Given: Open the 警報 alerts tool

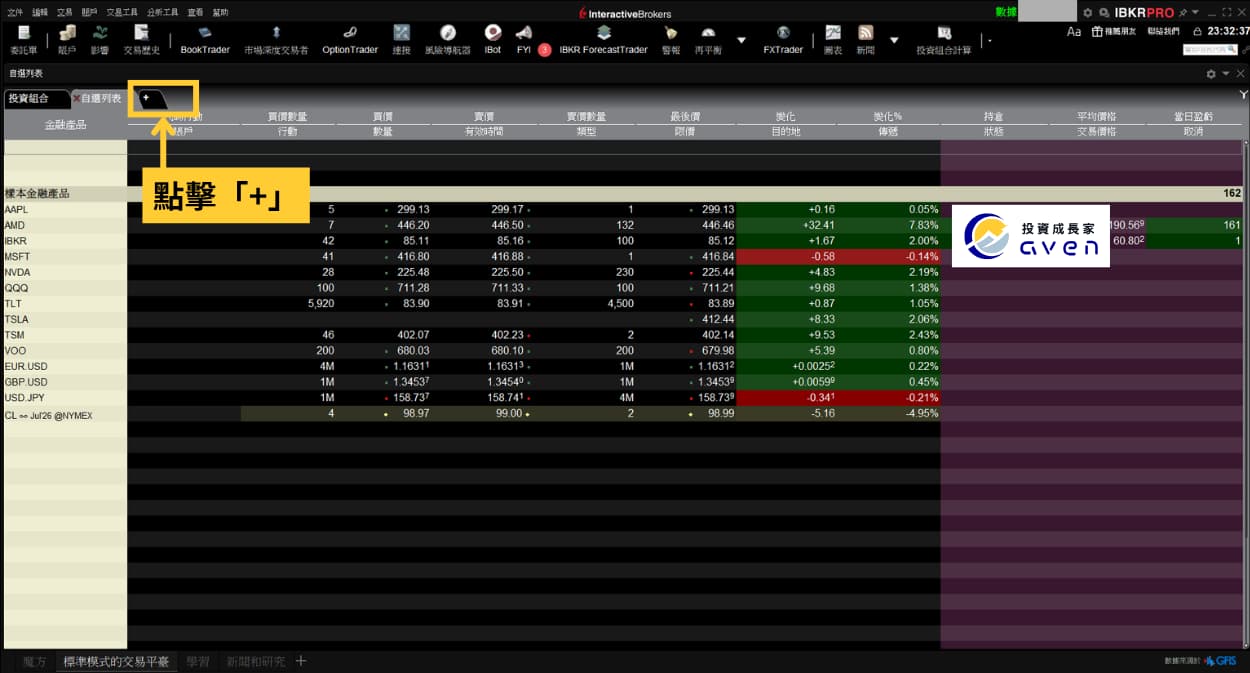Looking at the screenshot, I should [x=670, y=40].
